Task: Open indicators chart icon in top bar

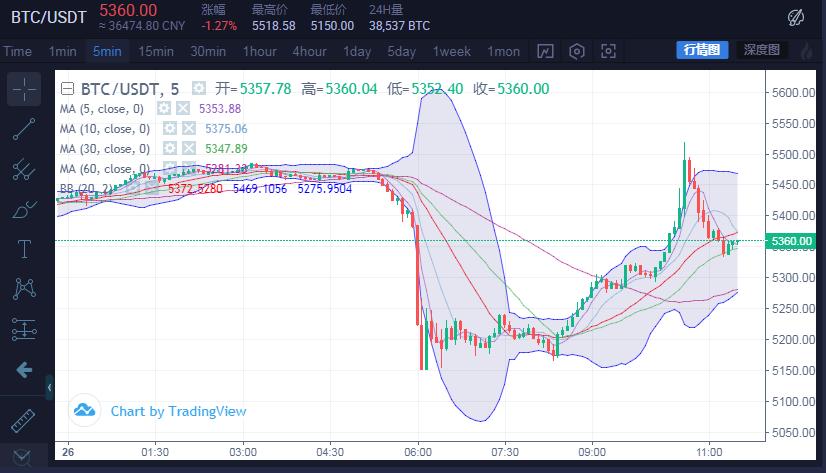Action: (x=545, y=51)
